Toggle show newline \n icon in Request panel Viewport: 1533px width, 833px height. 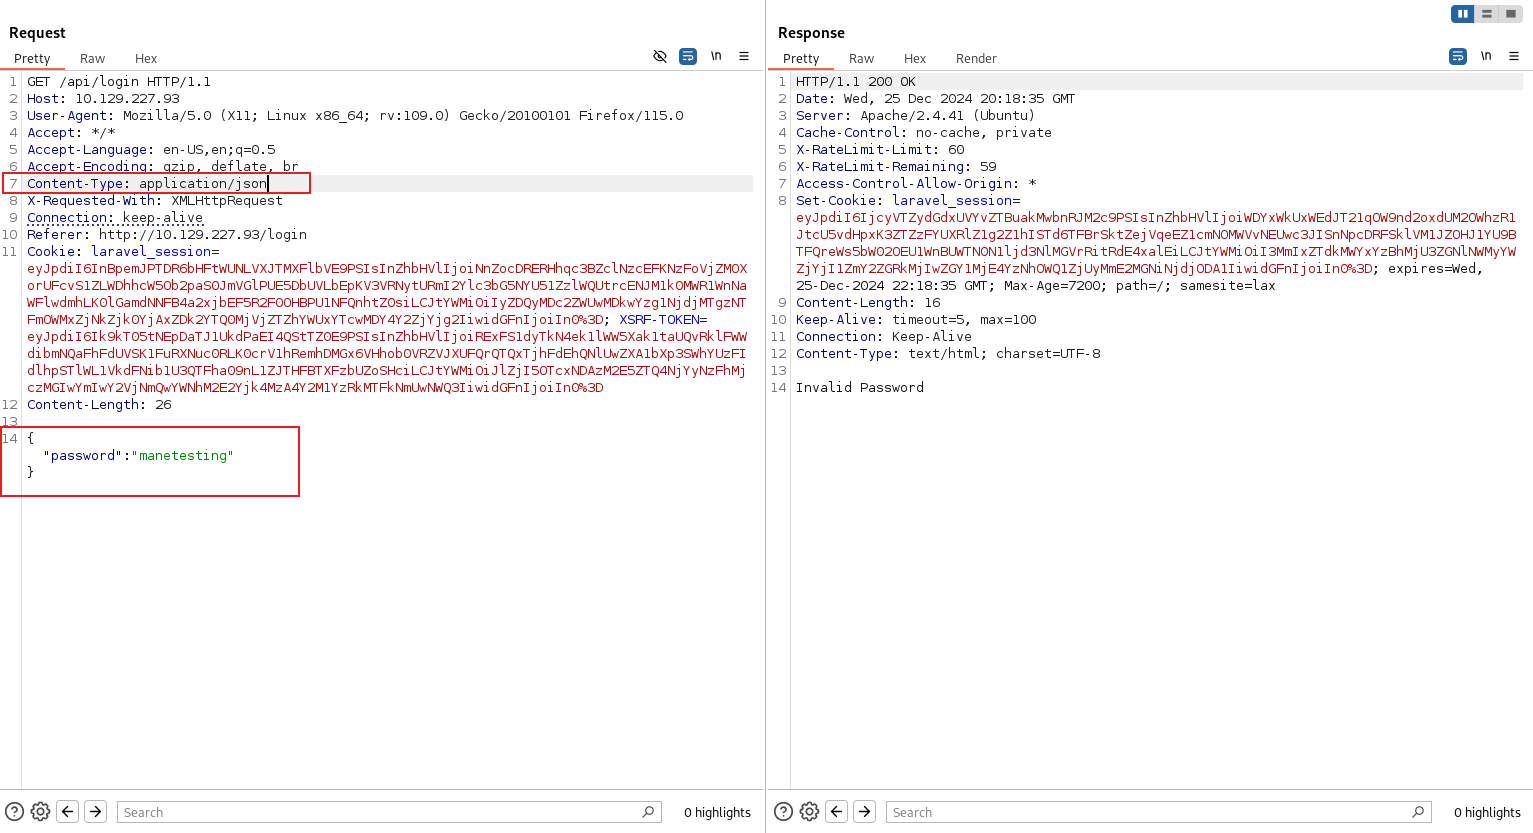coord(716,56)
